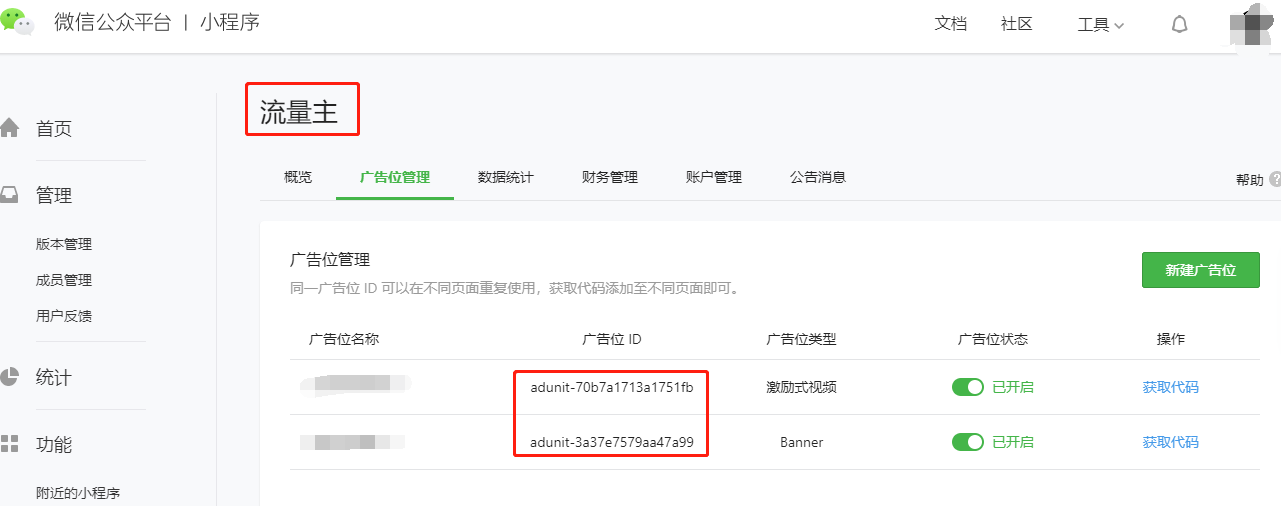Image resolution: width=1281 pixels, height=506 pixels.
Task: Select 管理 in the sidebar
Action: pyautogui.click(x=54, y=196)
